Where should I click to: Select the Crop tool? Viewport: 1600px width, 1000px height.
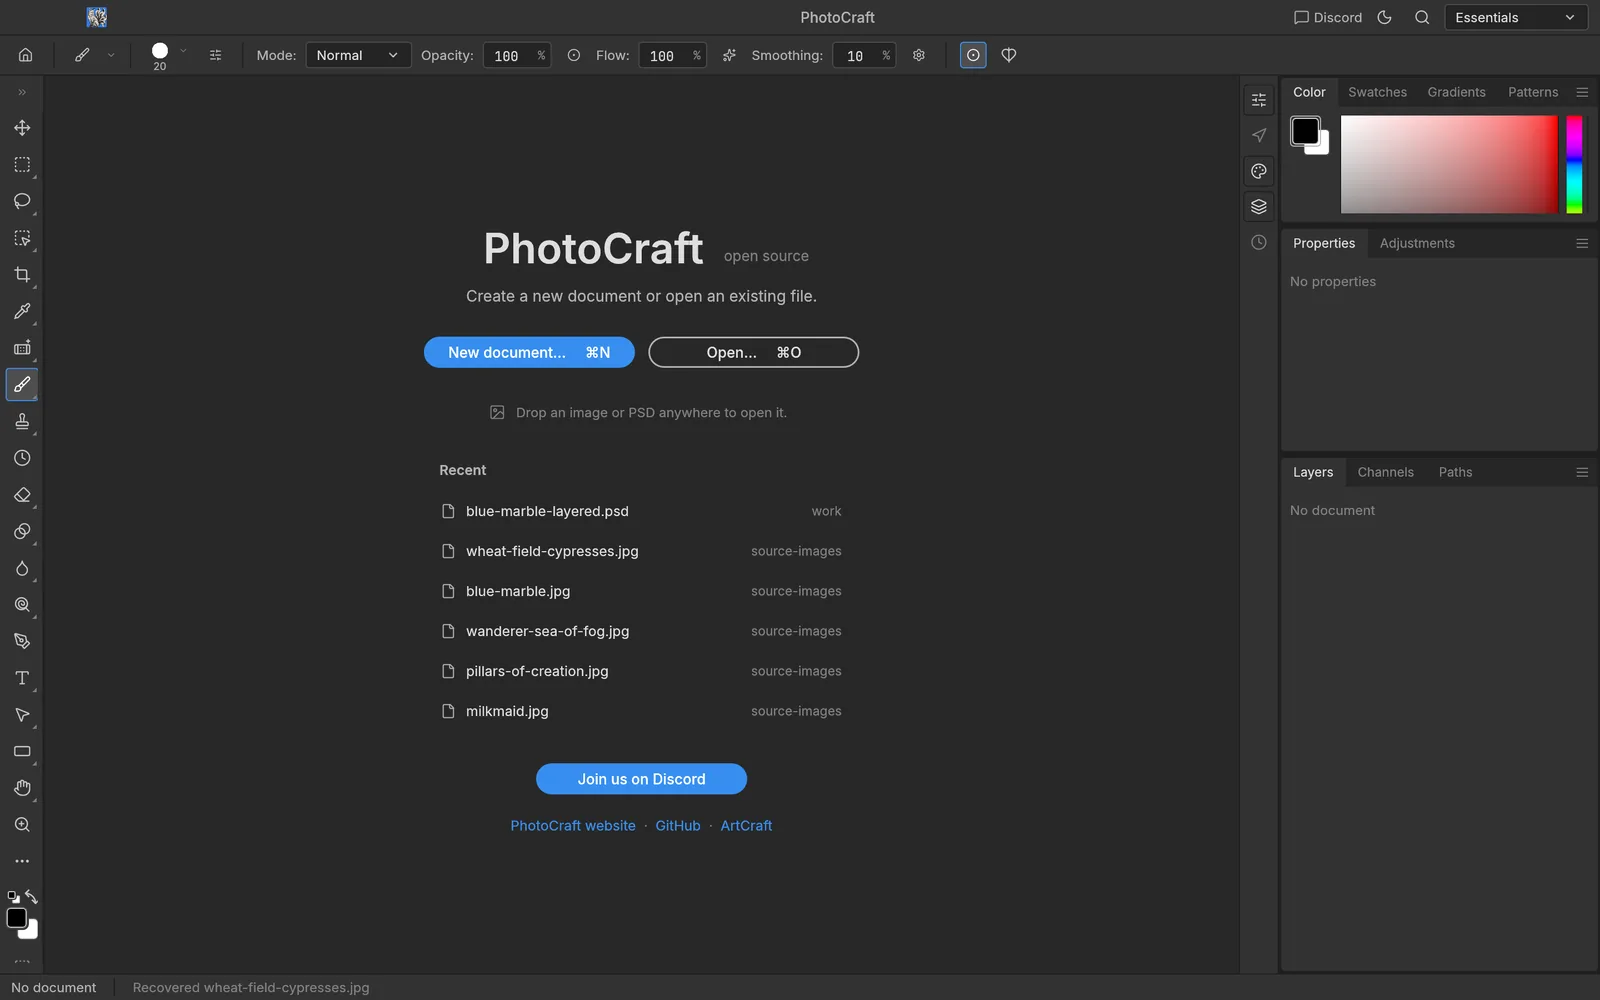click(x=22, y=275)
